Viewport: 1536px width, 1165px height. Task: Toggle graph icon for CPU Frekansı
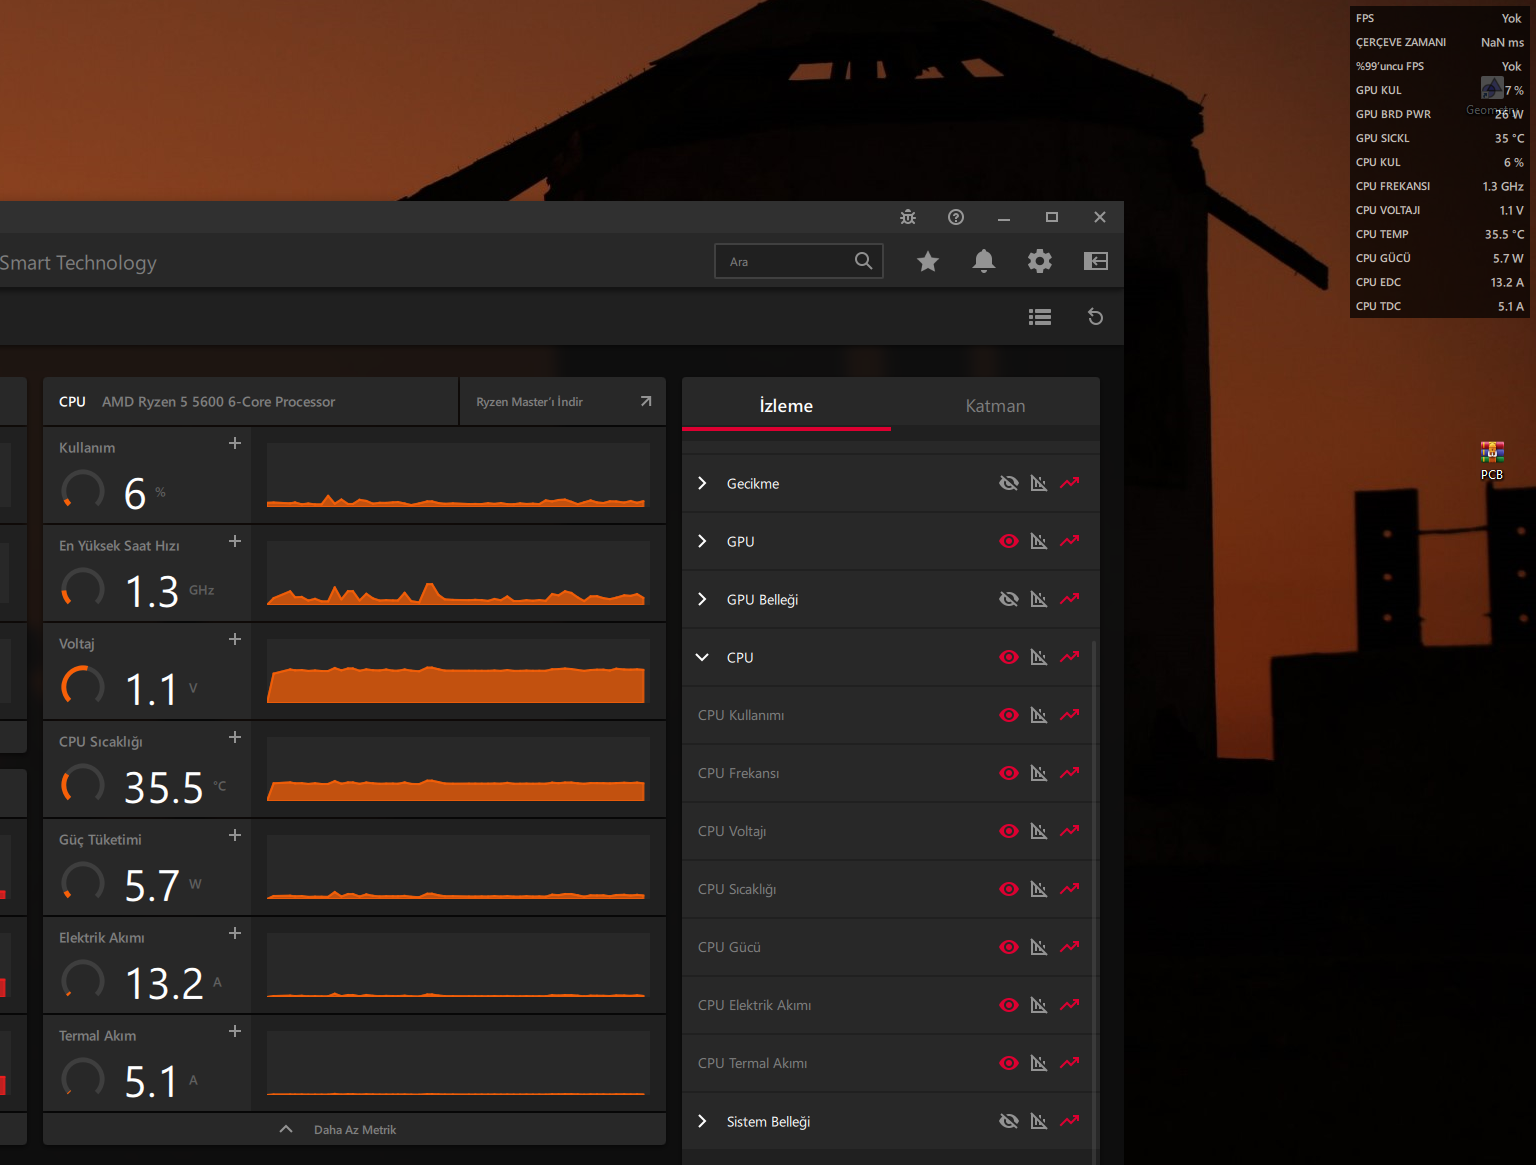[1070, 773]
